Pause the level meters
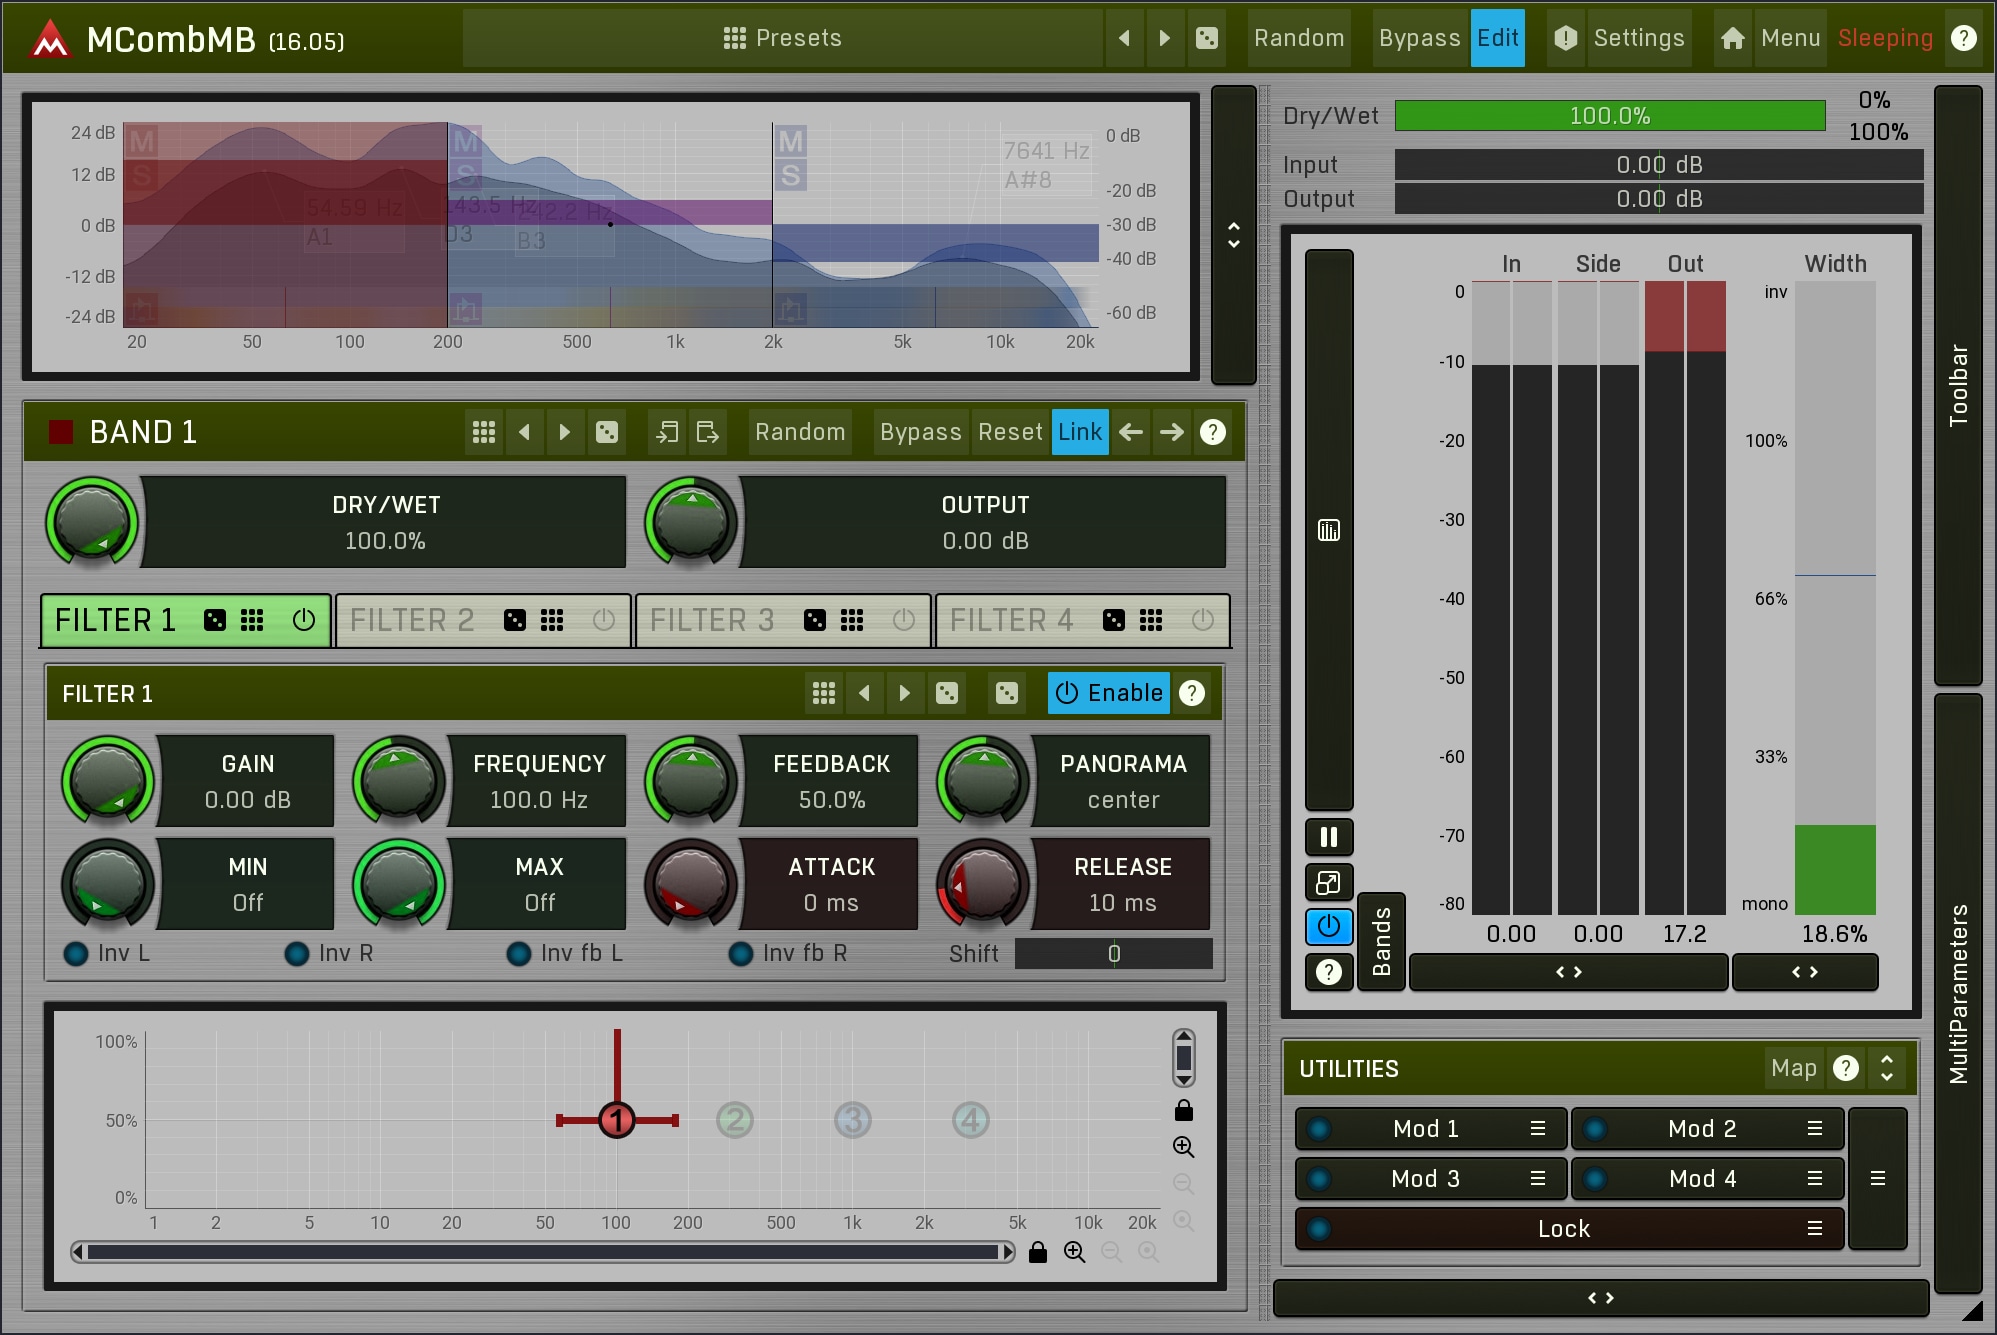The image size is (1997, 1335). (1329, 837)
